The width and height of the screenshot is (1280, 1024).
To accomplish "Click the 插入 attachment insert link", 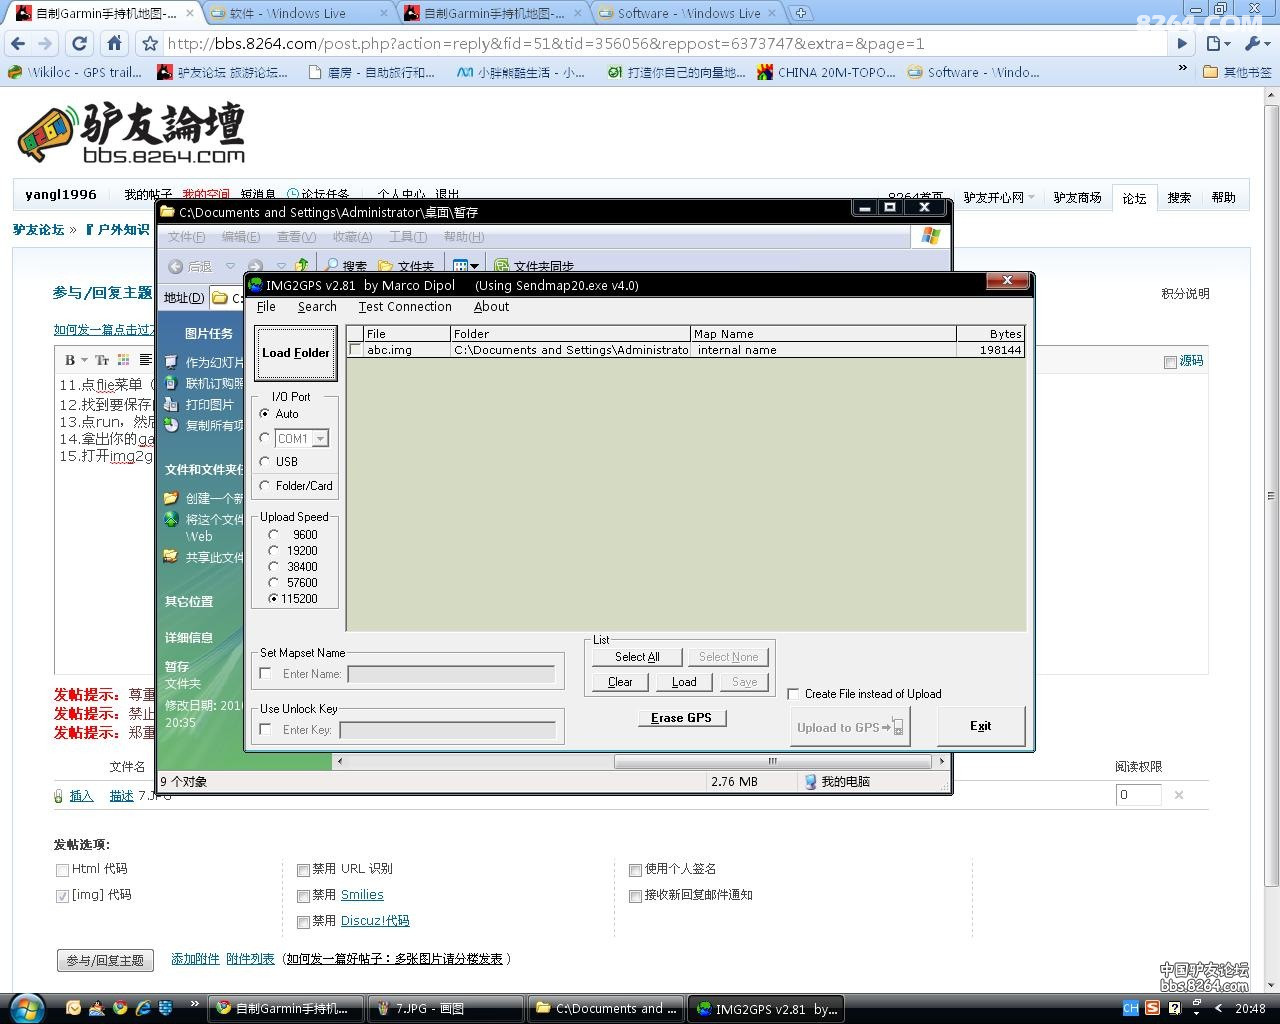I will click(x=81, y=796).
